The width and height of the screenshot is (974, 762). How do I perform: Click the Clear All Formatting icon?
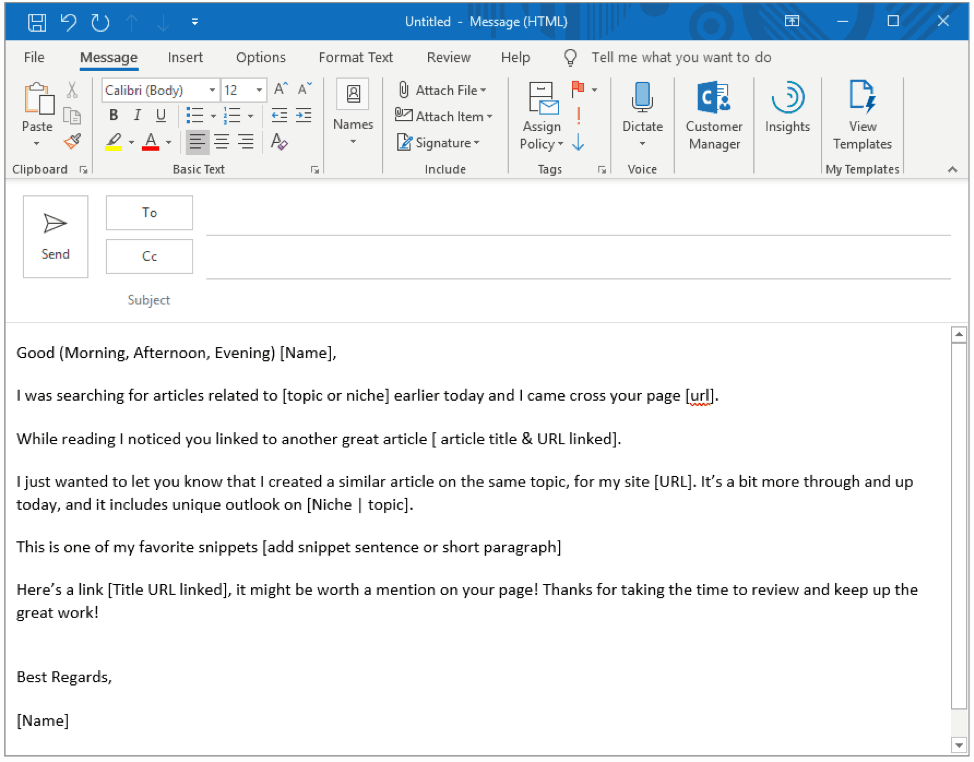coord(279,142)
